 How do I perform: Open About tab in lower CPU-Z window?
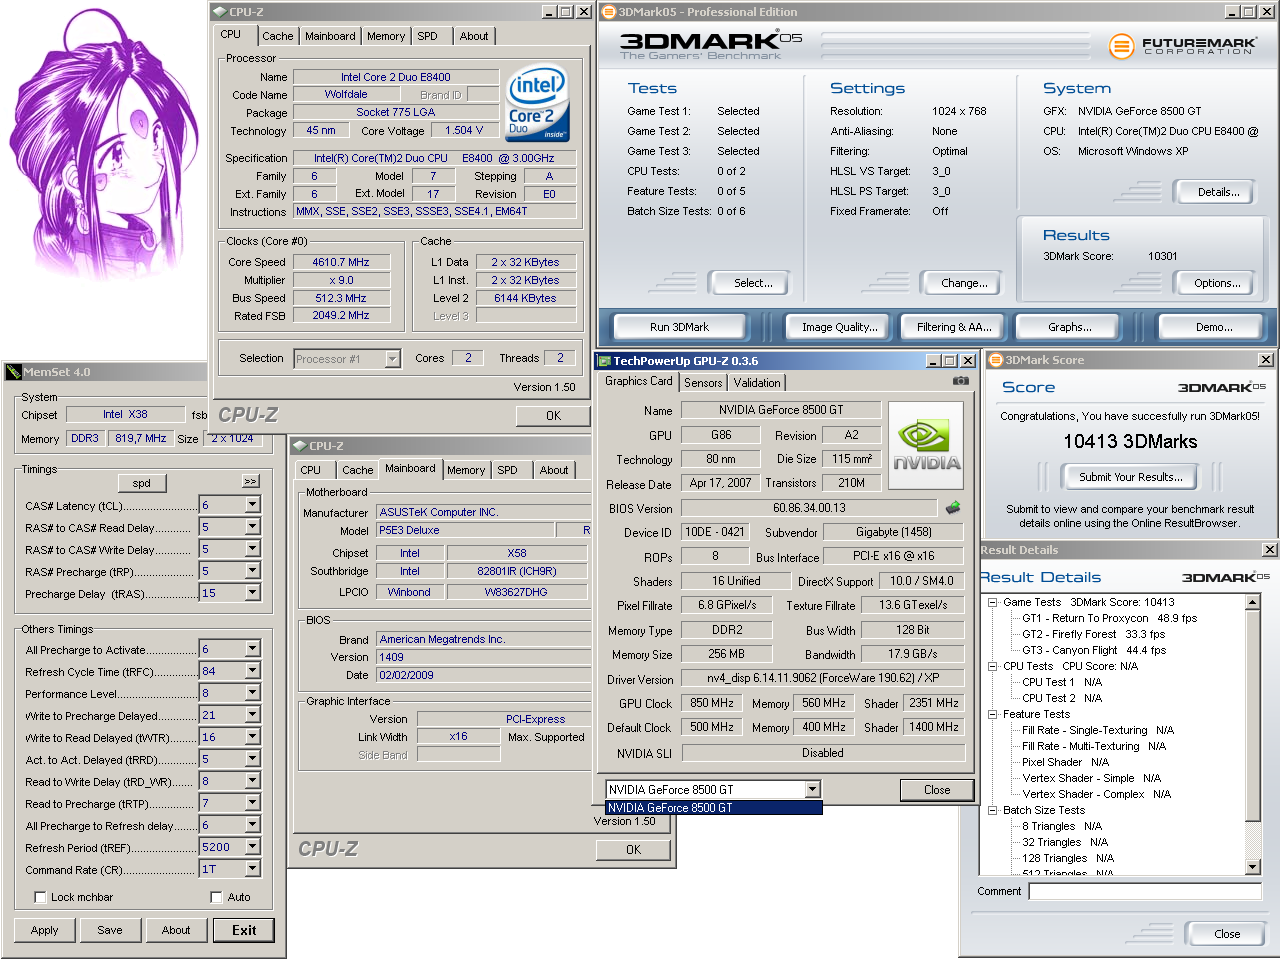(554, 470)
